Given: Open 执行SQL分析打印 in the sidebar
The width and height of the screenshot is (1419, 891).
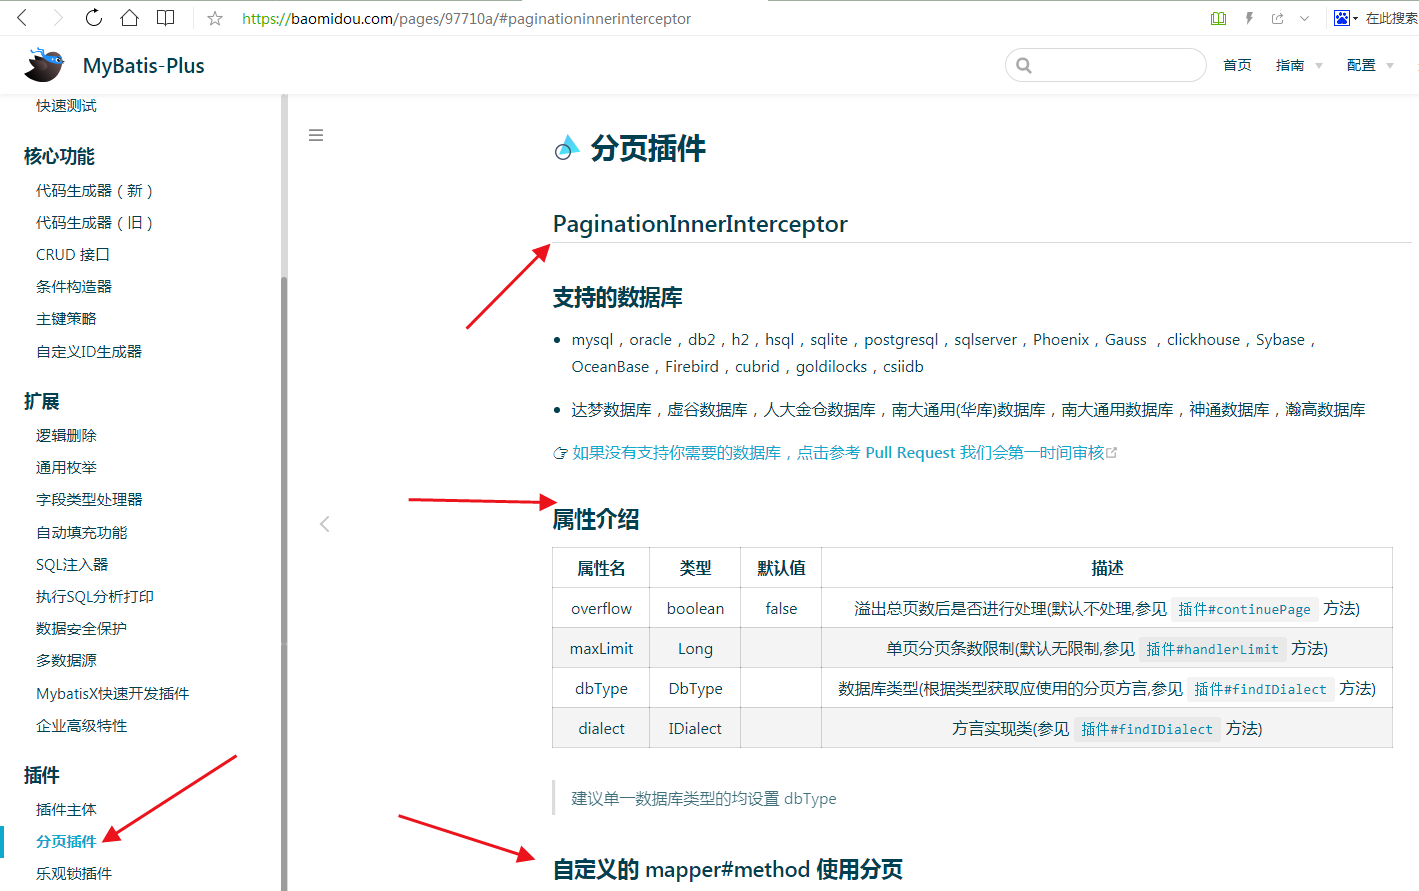Looking at the screenshot, I should click(x=95, y=596).
